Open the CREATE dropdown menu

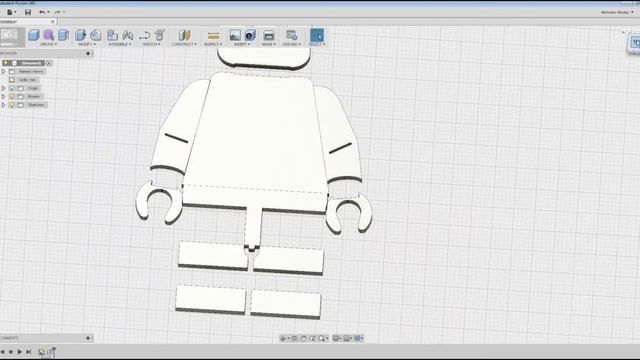coord(49,44)
